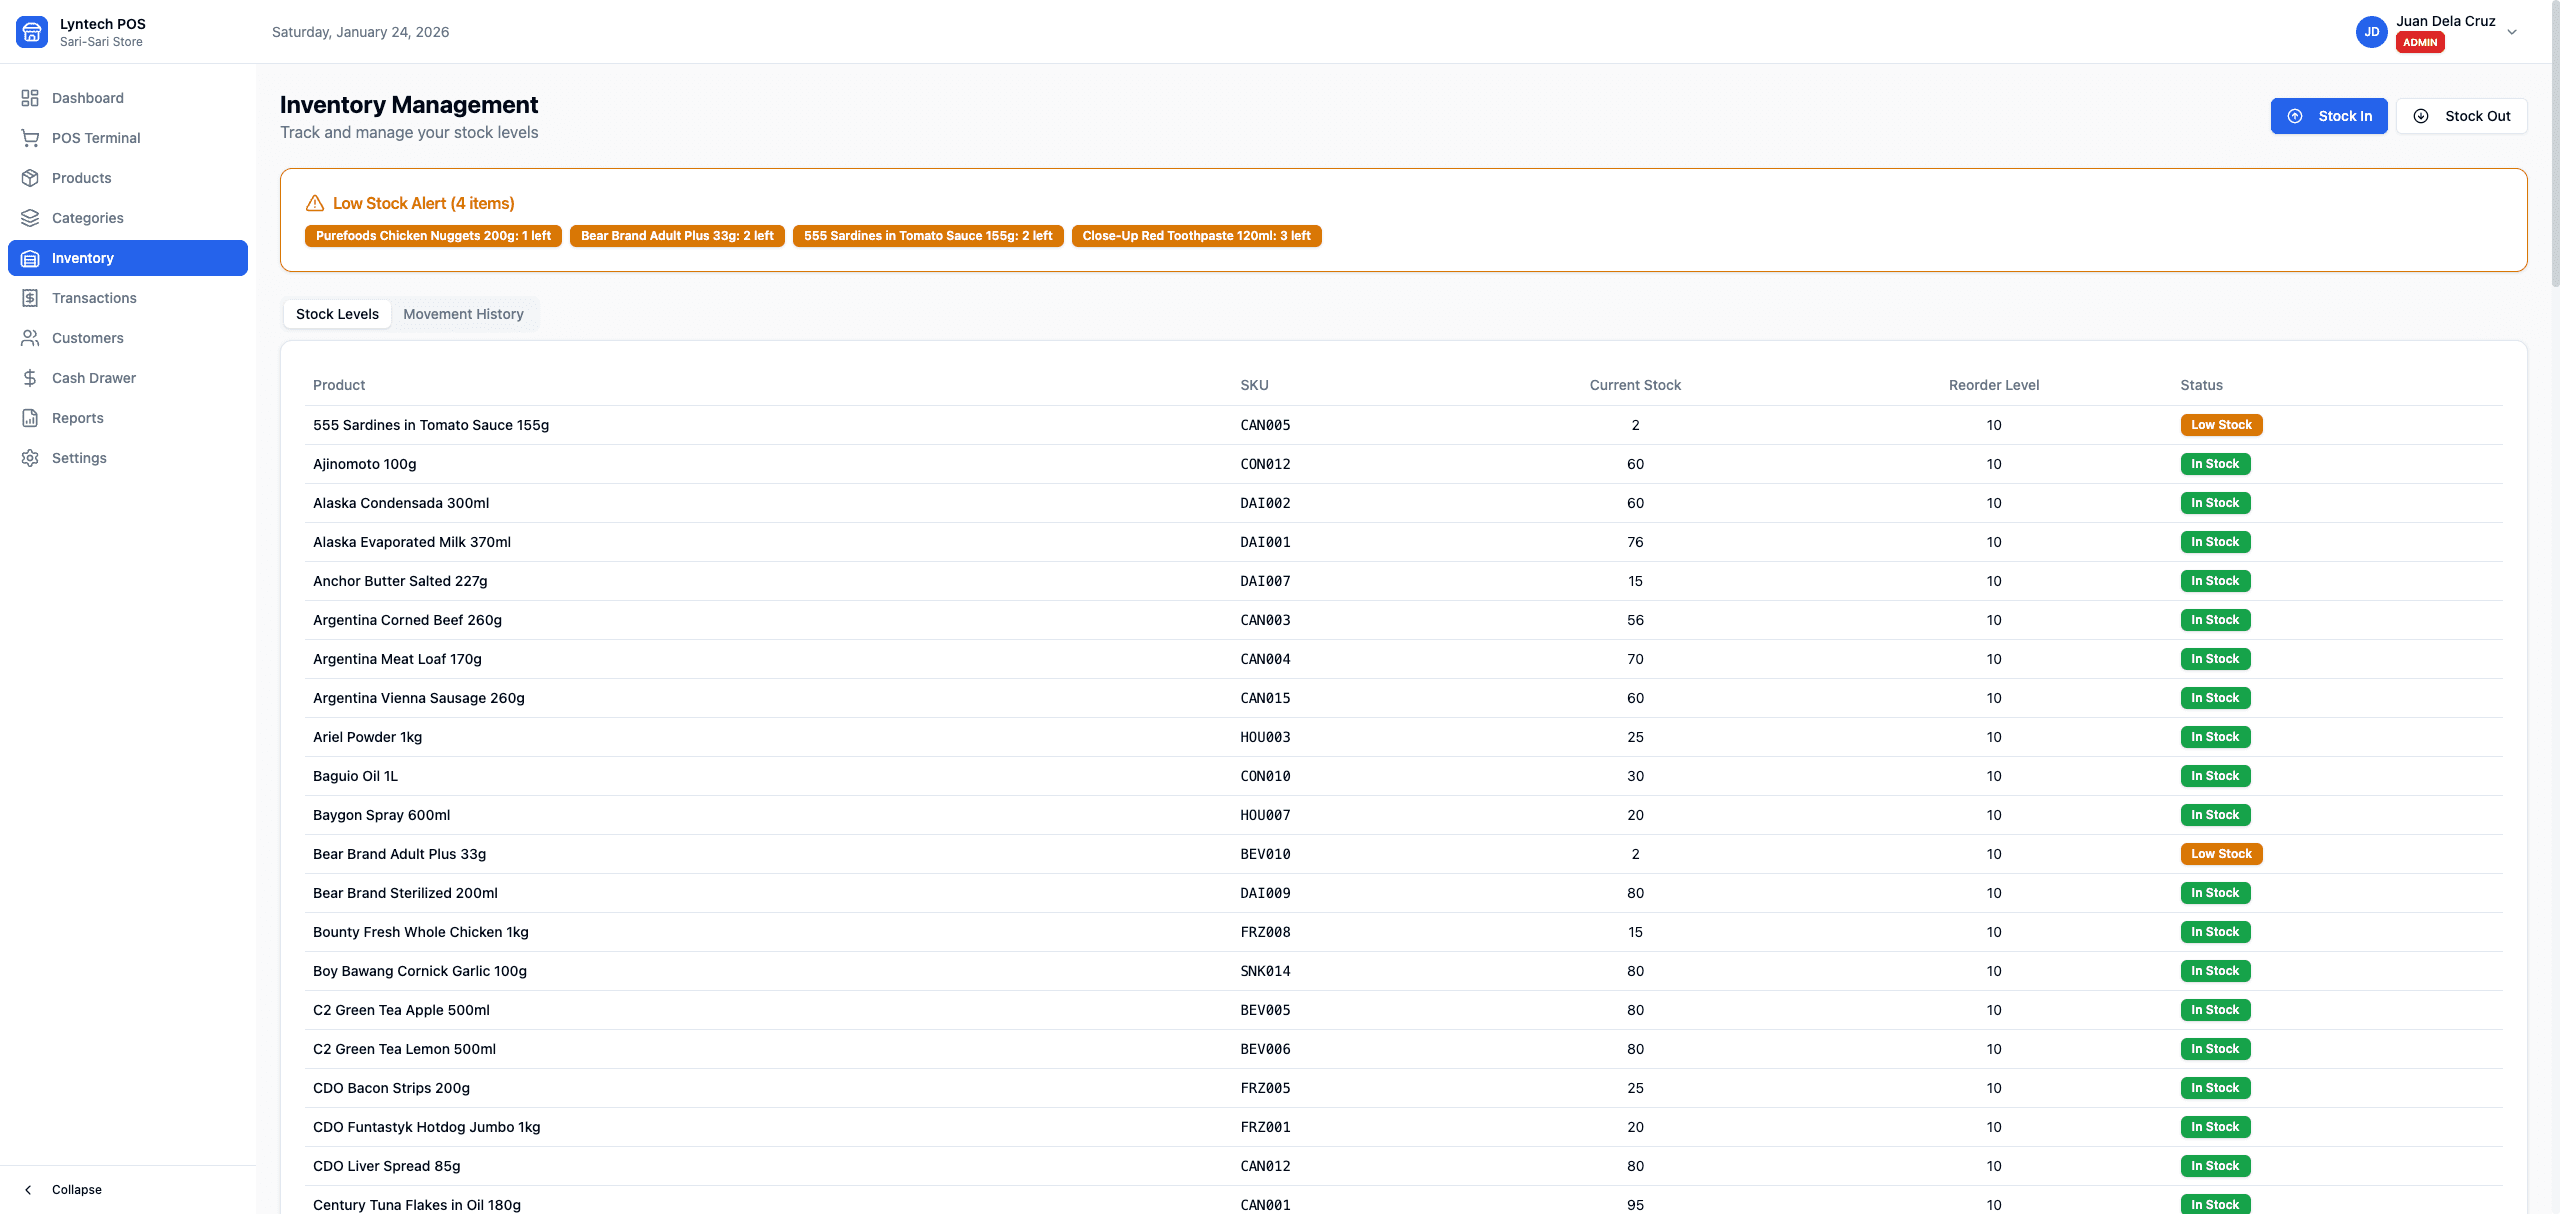Click the low stock warning triangle icon
The width and height of the screenshot is (2560, 1214).
tap(315, 203)
